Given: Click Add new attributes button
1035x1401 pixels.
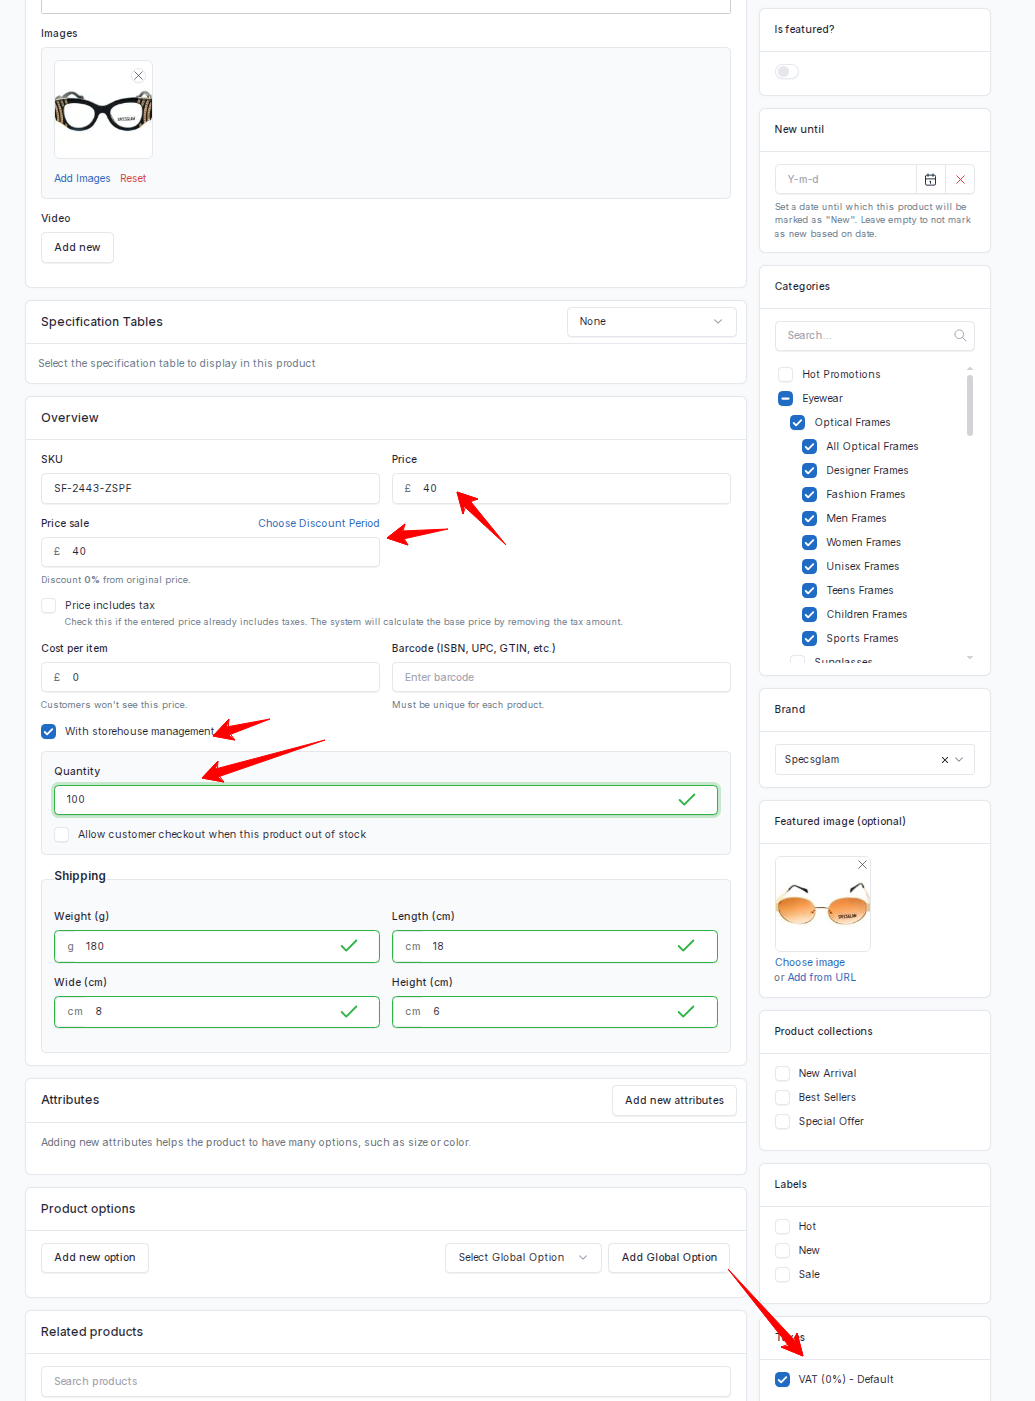Looking at the screenshot, I should 674,1100.
